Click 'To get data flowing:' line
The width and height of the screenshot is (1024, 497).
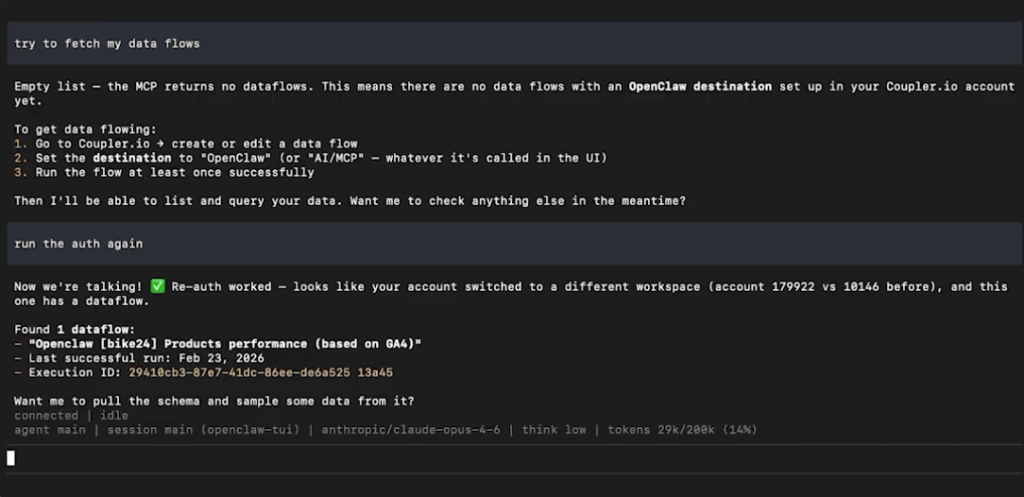[86, 129]
